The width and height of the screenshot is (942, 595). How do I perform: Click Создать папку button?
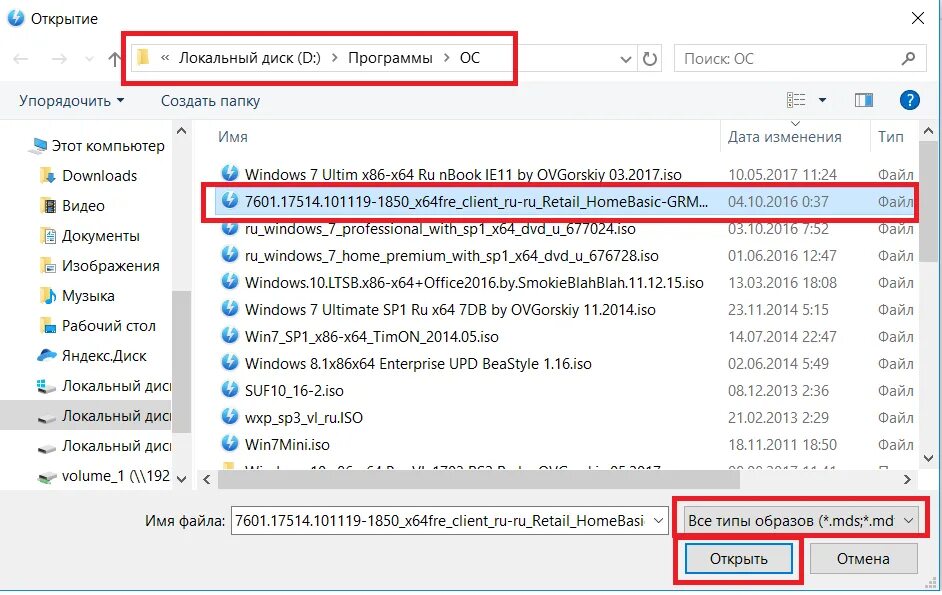click(x=210, y=100)
